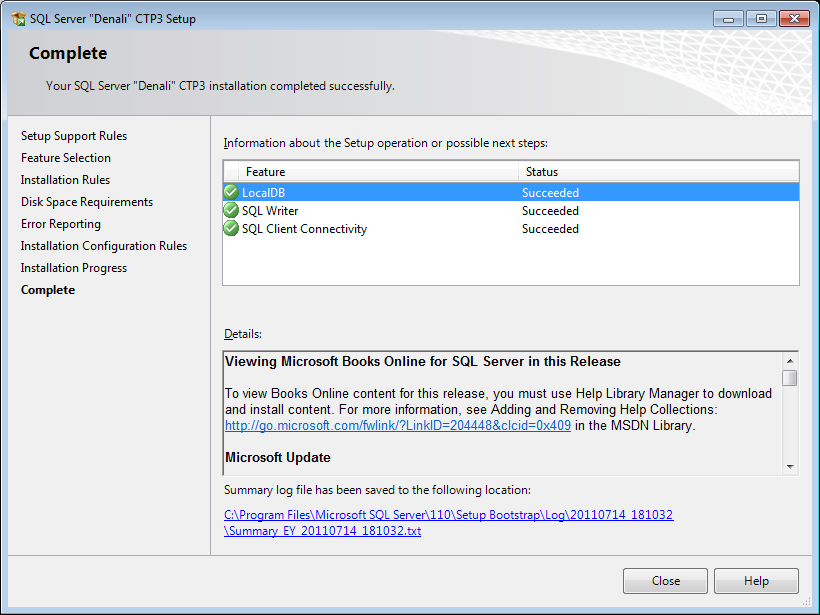Screen dimensions: 820x615
Task: Select the SQL Client Connectivity row
Action: (x=511, y=229)
